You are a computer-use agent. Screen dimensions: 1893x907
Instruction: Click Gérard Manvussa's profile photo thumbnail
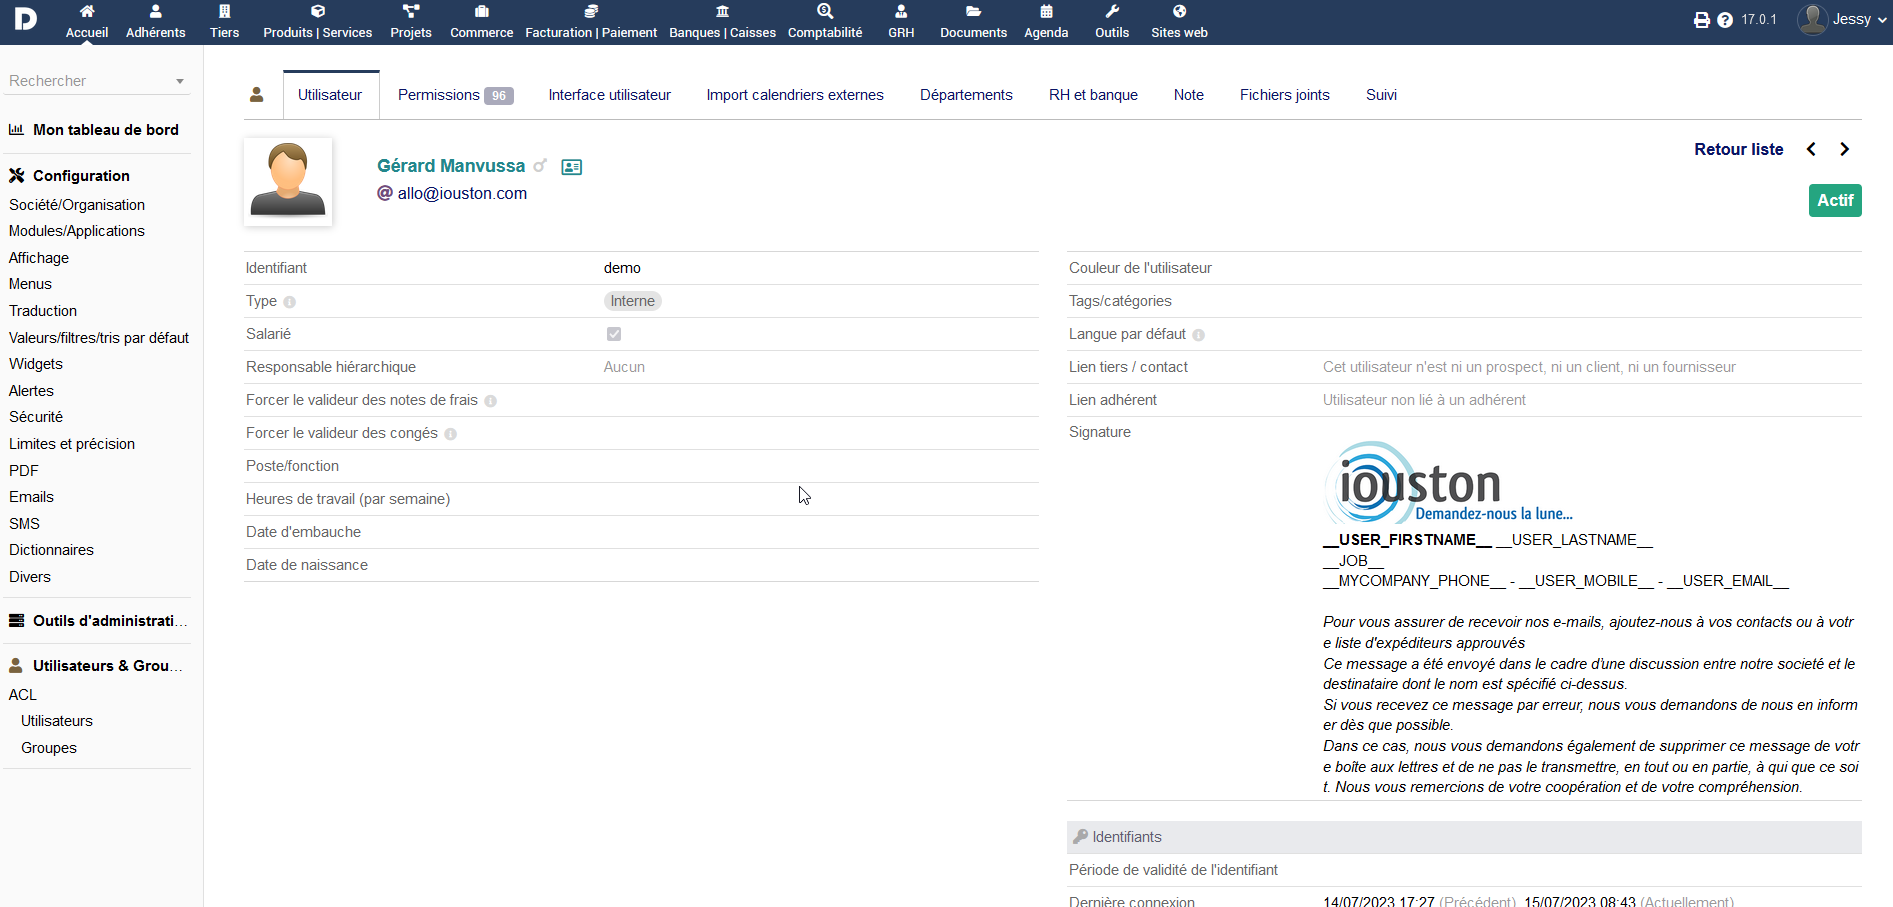click(288, 181)
